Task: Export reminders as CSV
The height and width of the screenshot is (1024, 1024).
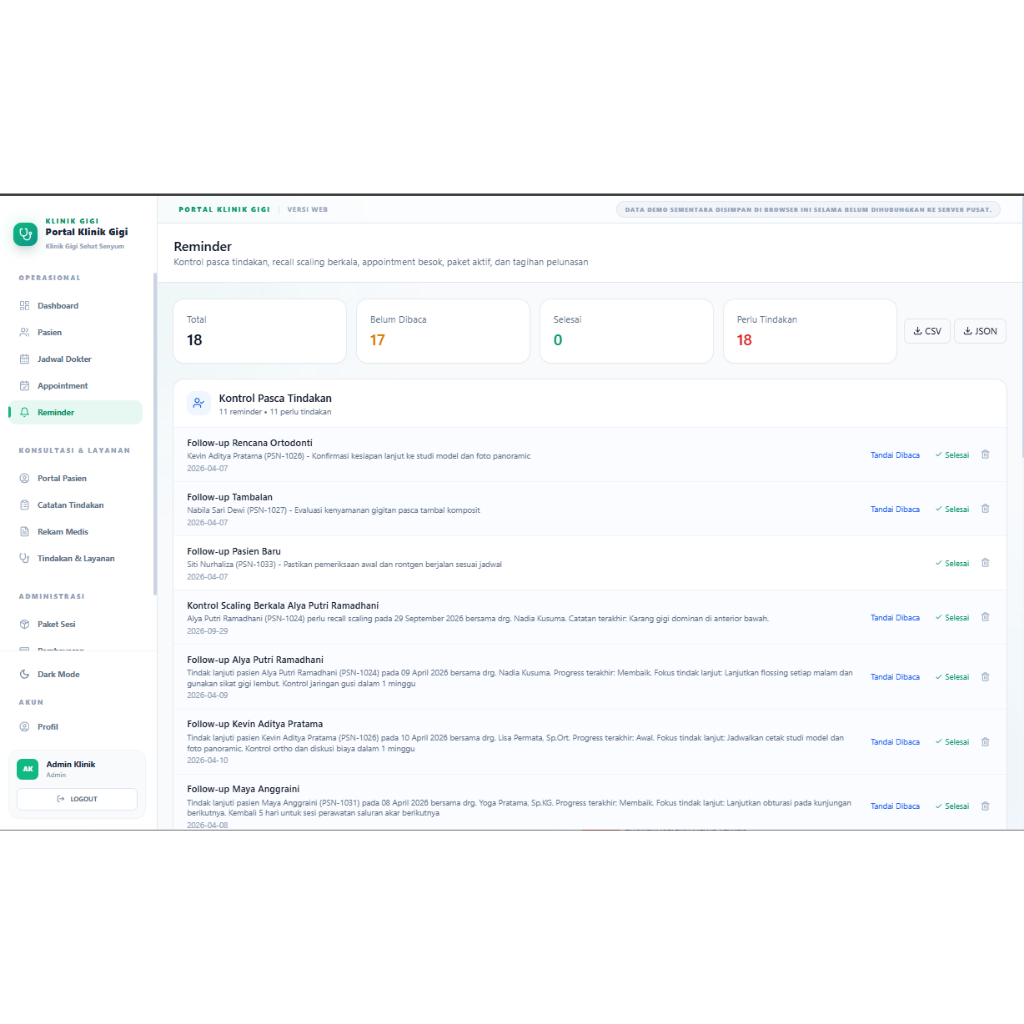Action: coord(927,331)
